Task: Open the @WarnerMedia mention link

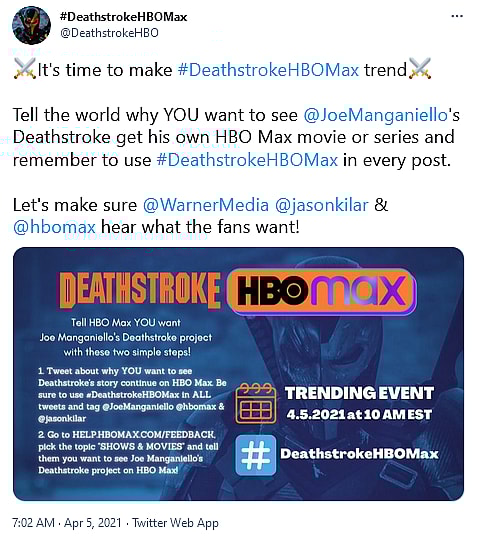Action: coord(206,205)
